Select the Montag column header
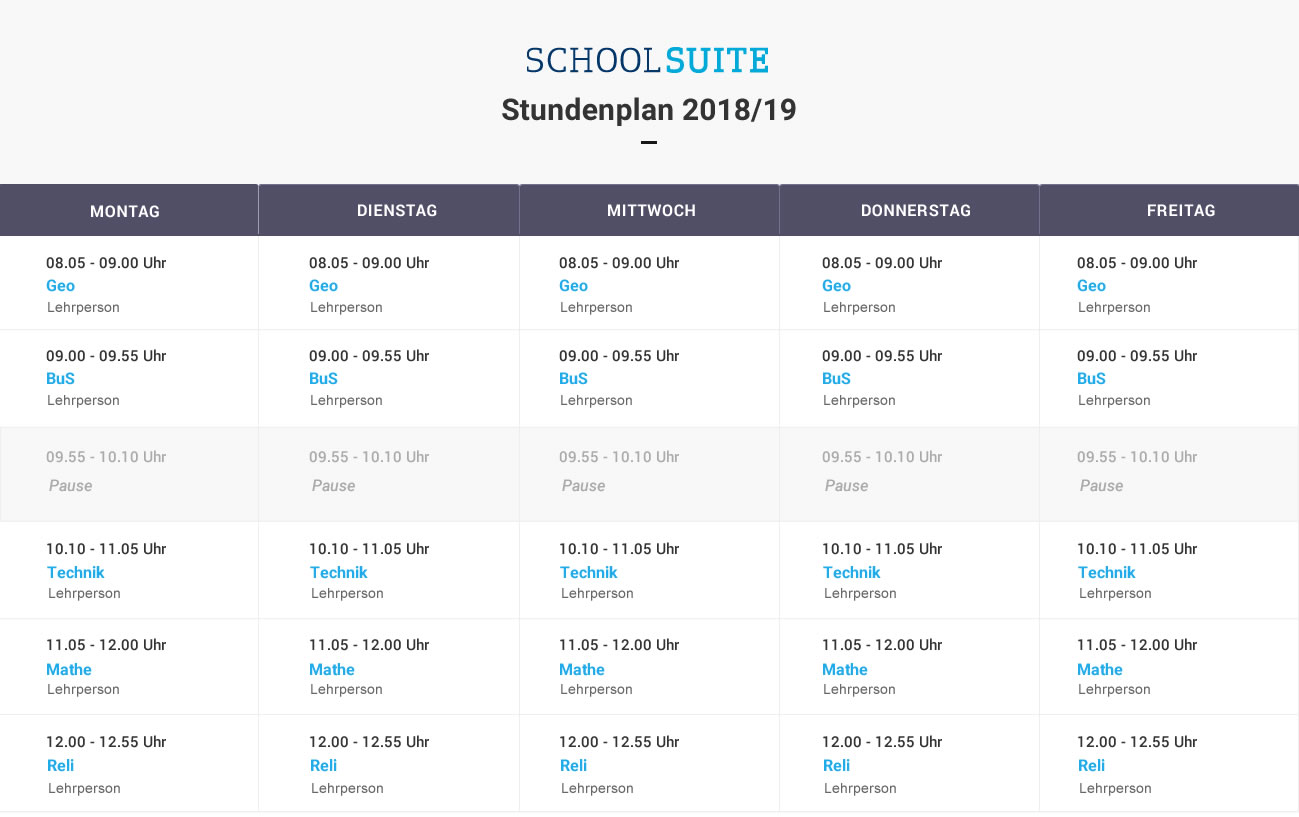The height and width of the screenshot is (817, 1299). [x=125, y=211]
